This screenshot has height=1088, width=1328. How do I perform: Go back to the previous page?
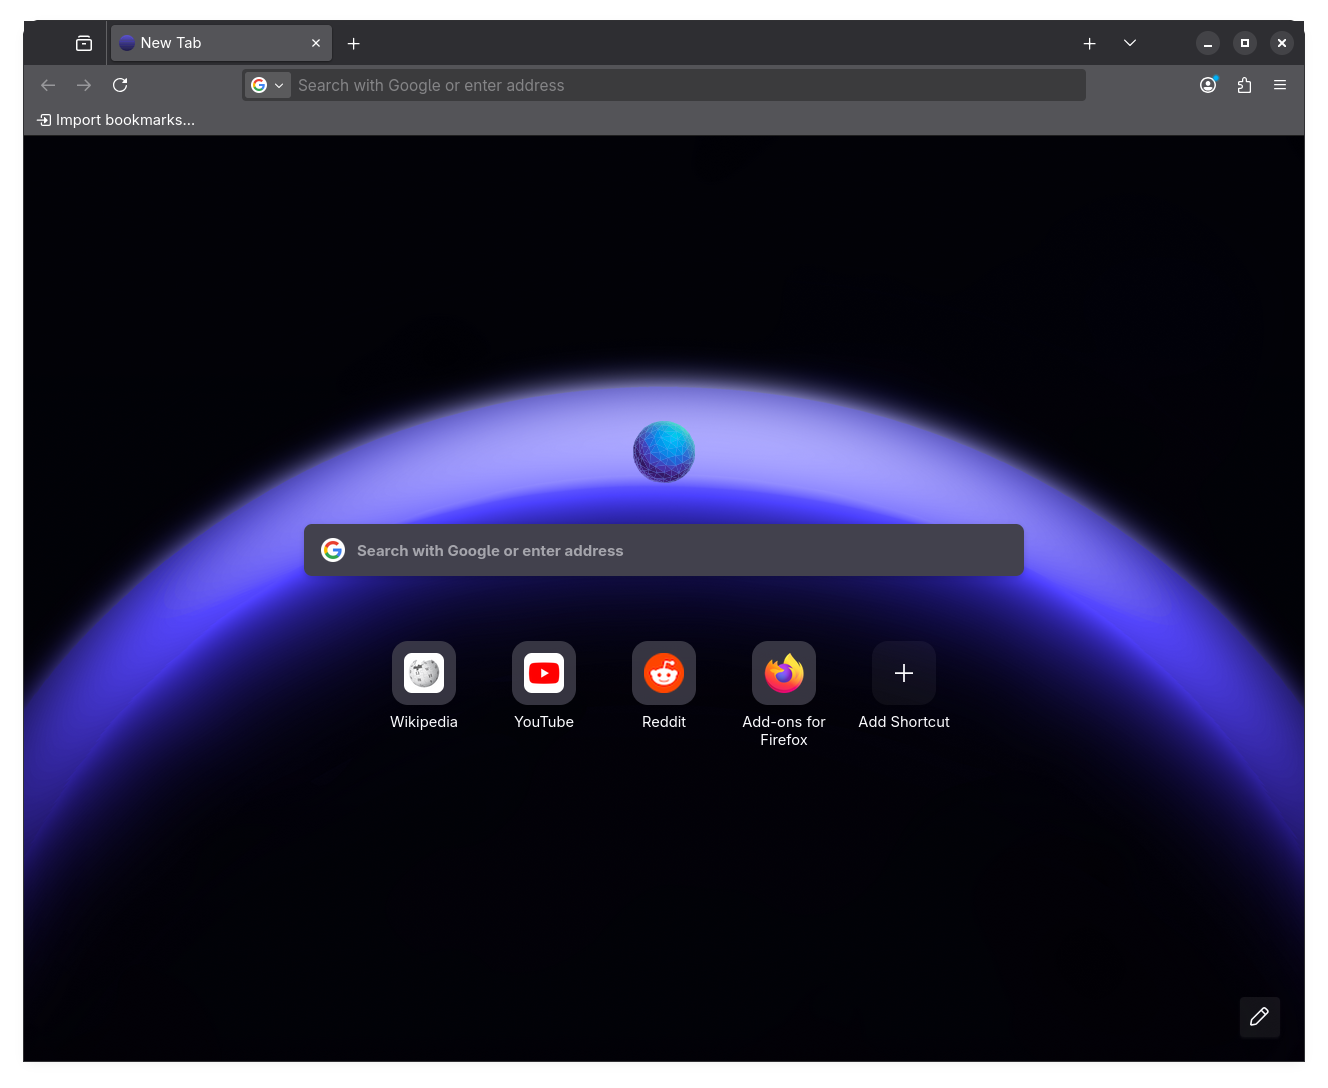48,85
